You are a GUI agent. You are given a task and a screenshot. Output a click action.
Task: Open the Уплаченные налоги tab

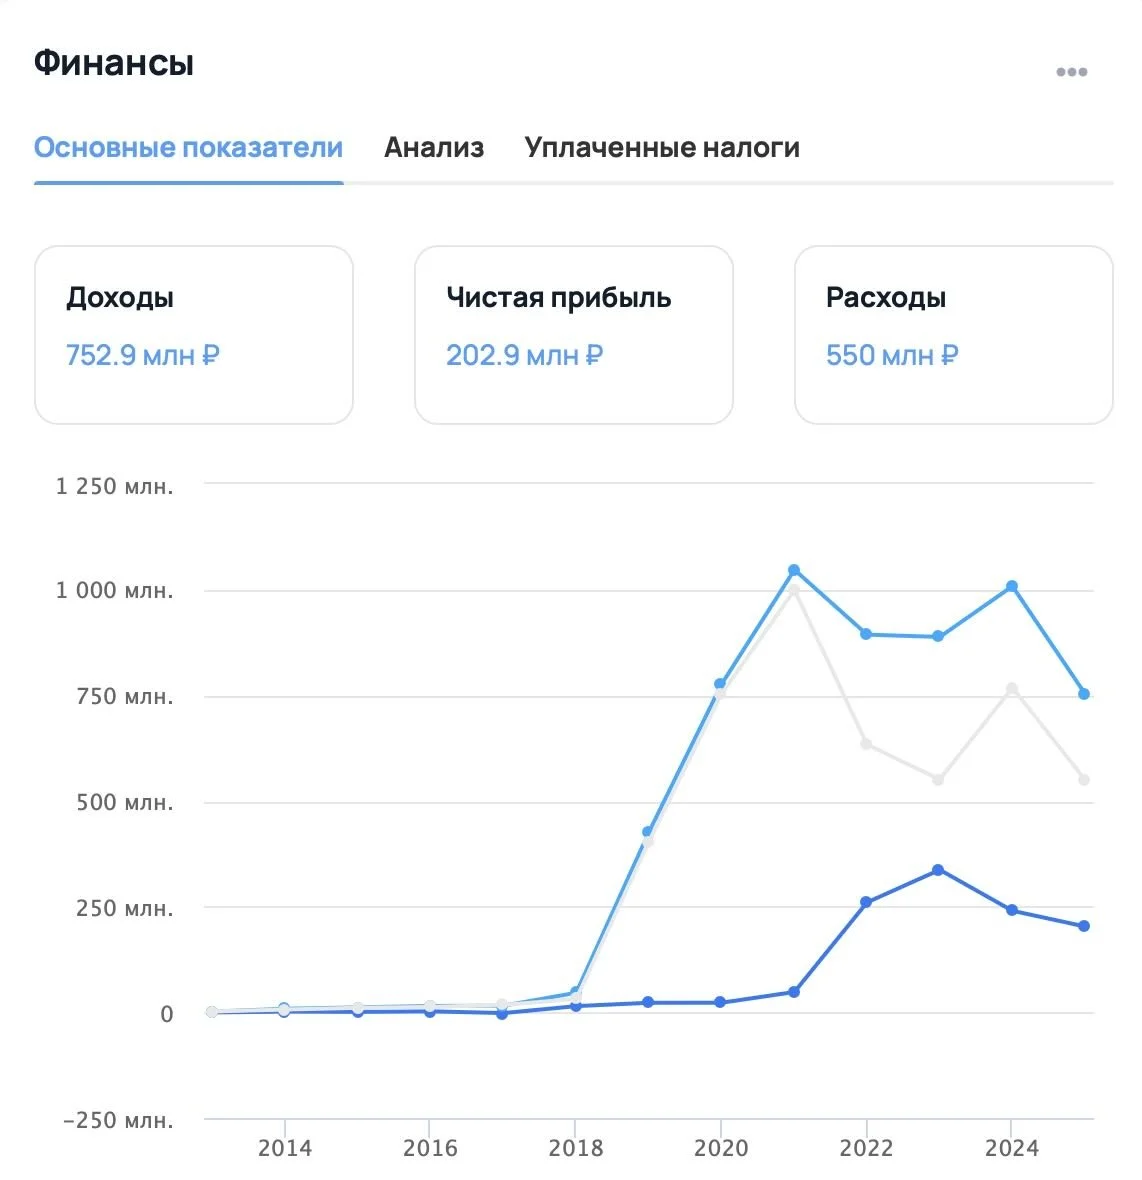[x=662, y=148]
